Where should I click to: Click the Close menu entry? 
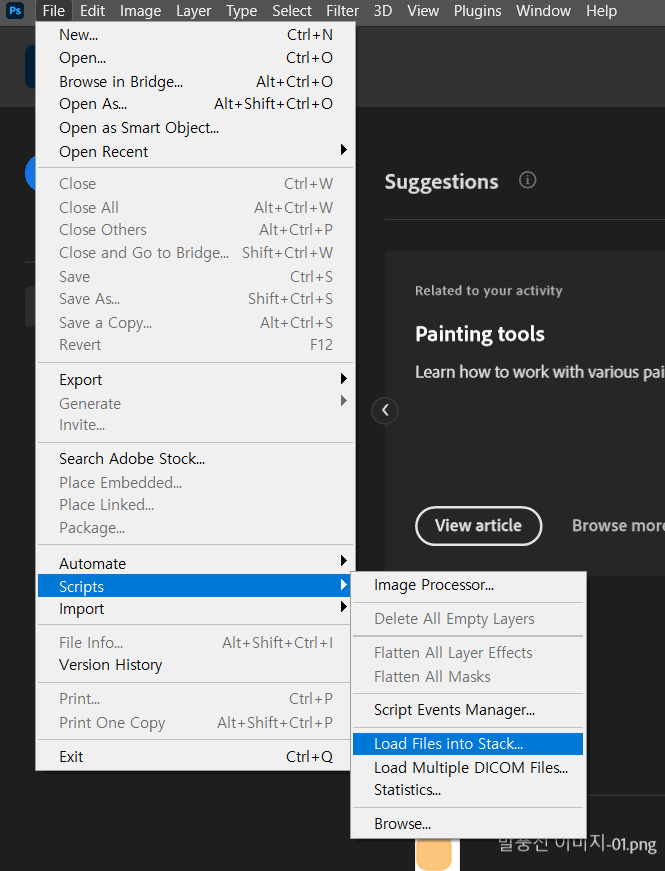click(196, 184)
